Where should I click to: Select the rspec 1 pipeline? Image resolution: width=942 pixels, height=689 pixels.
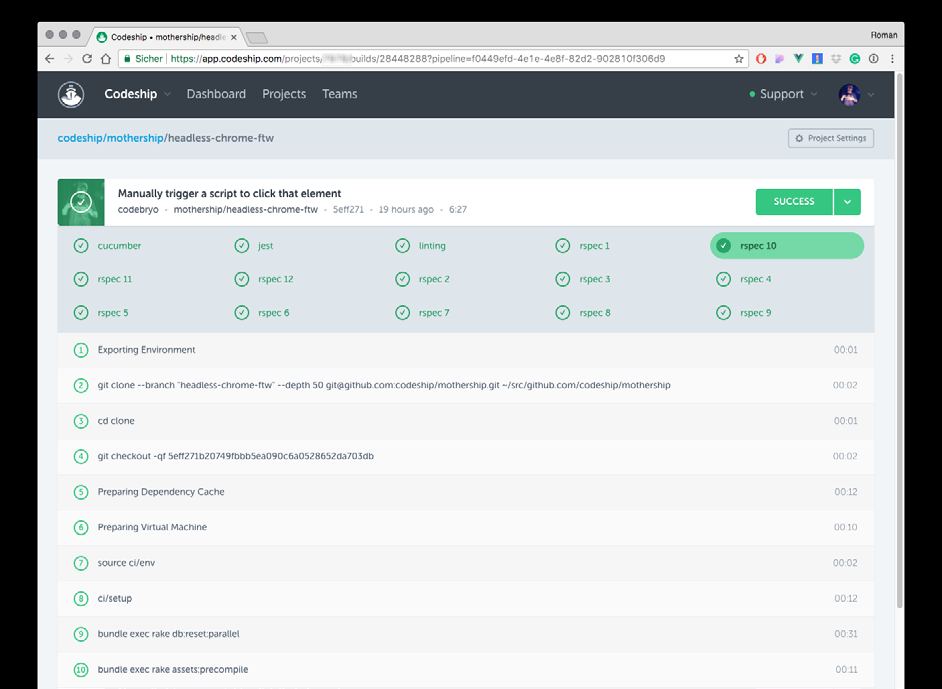[582, 246]
